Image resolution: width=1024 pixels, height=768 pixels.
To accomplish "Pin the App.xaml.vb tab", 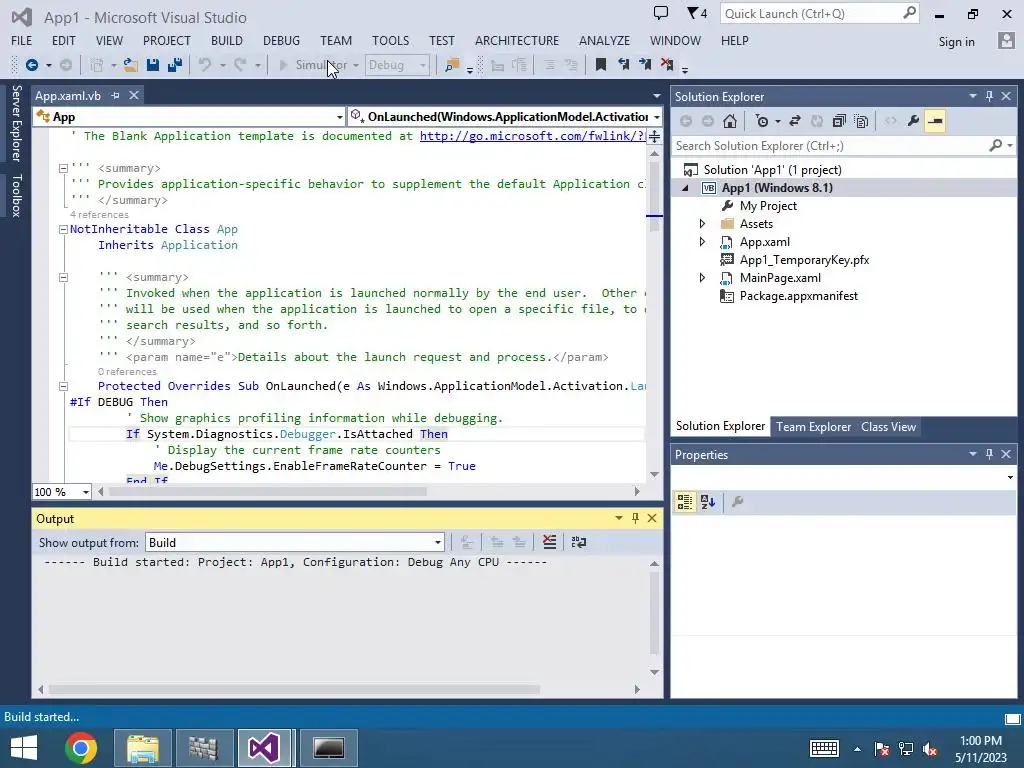I will 116,95.
